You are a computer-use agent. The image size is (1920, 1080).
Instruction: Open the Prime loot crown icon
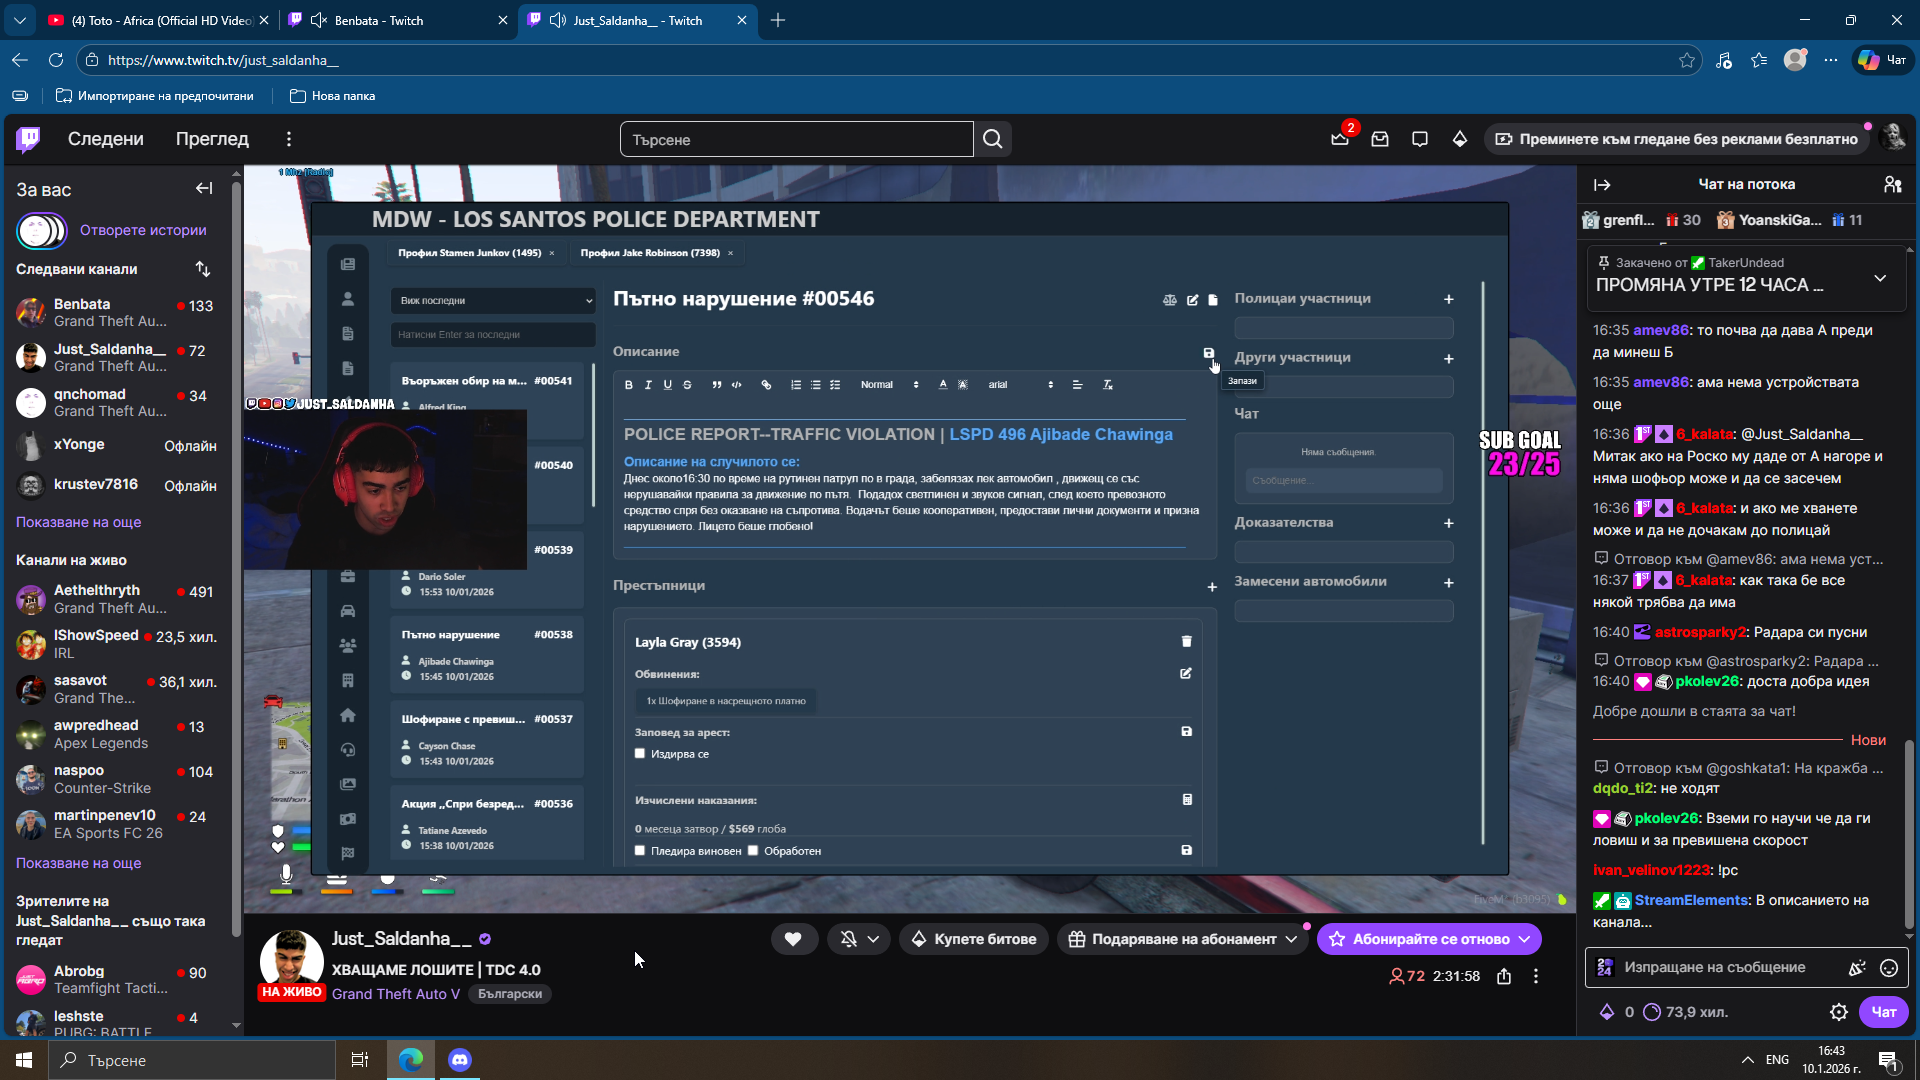pyautogui.click(x=1339, y=139)
